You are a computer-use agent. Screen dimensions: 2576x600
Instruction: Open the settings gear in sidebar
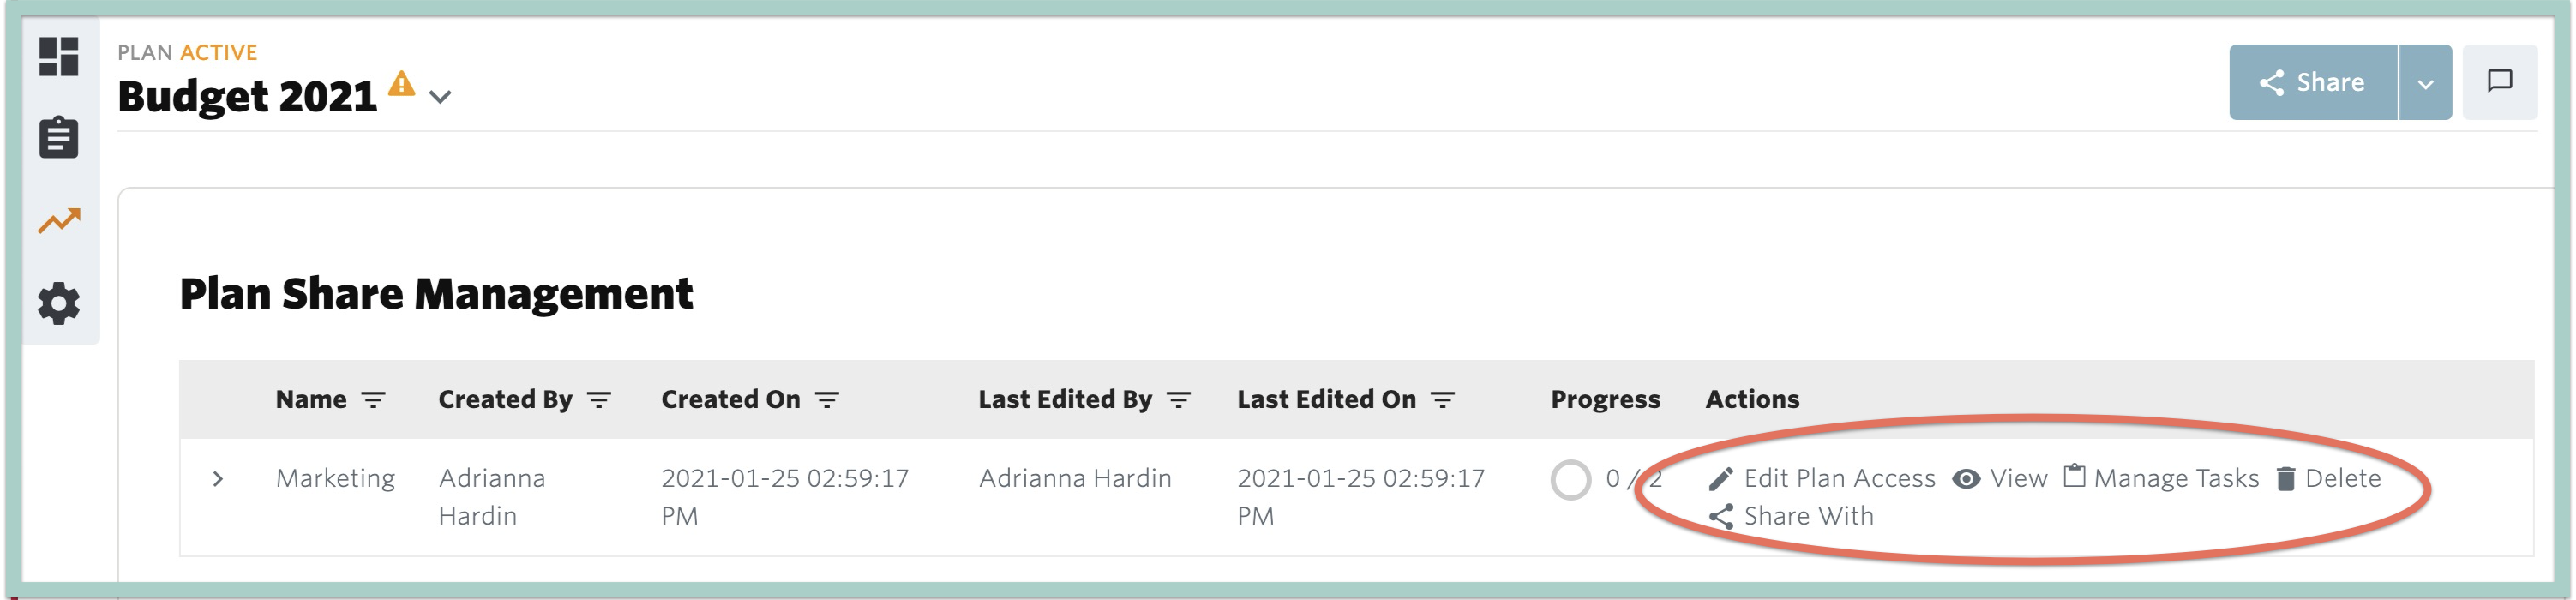click(x=59, y=302)
